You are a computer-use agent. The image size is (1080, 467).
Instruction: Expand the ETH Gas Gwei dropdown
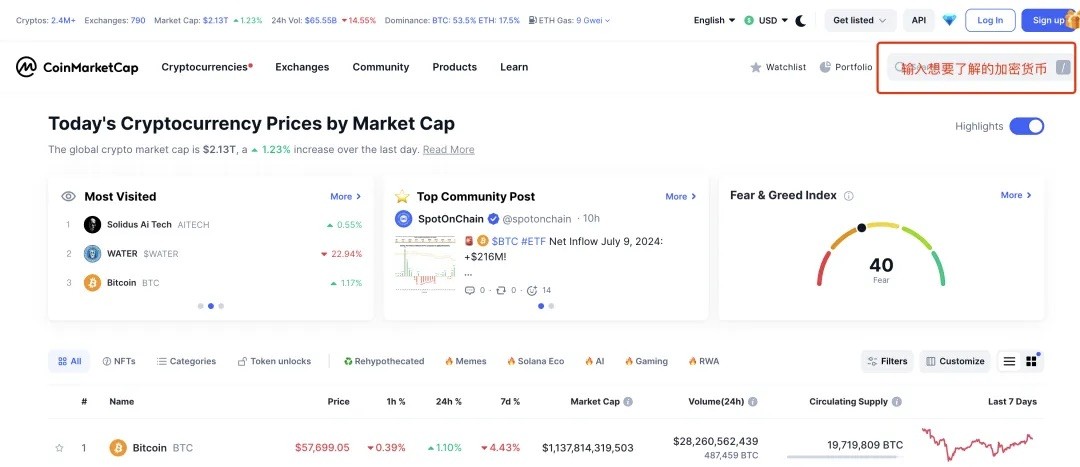click(x=570, y=21)
